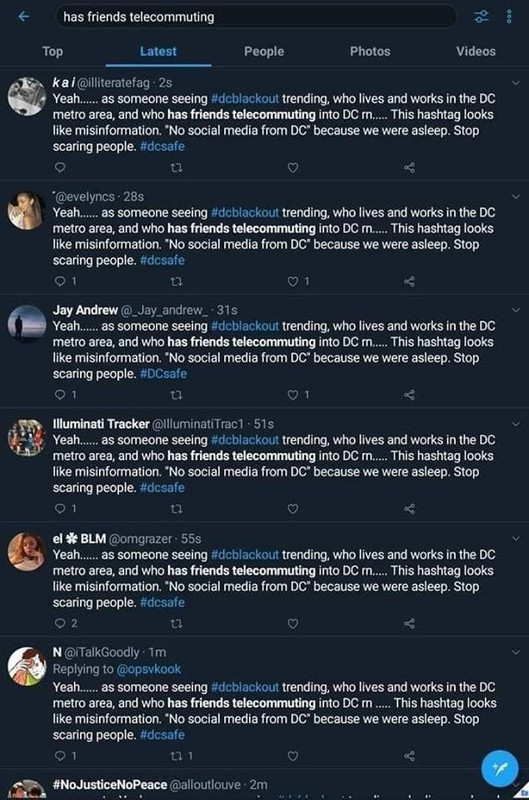Image resolution: width=529 pixels, height=800 pixels.
Task: Share Jay Andrew's tweet
Action: pos(409,394)
